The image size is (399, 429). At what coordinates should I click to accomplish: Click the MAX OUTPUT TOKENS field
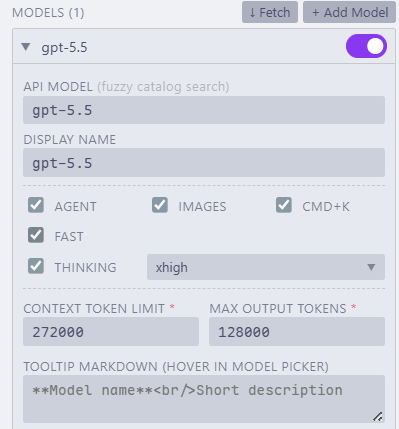[x=297, y=332]
